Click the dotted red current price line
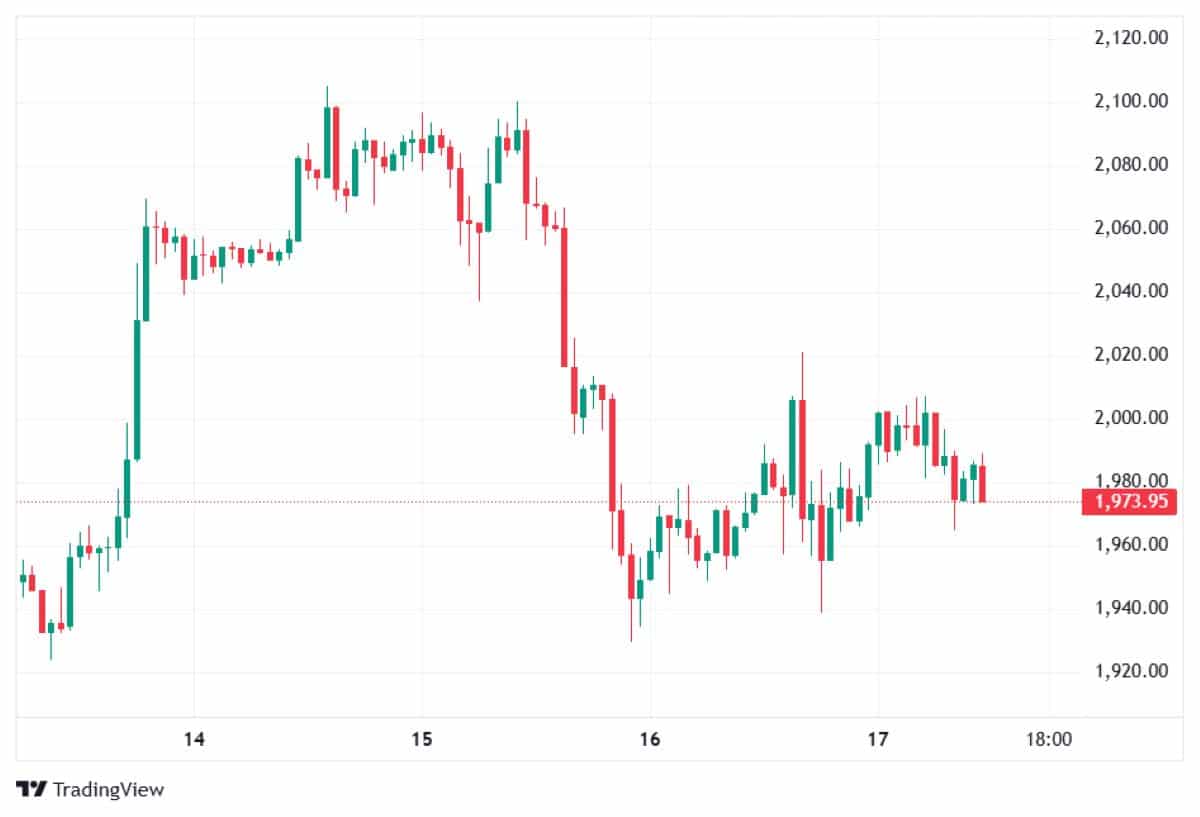Image resolution: width=1200 pixels, height=817 pixels. 500,502
